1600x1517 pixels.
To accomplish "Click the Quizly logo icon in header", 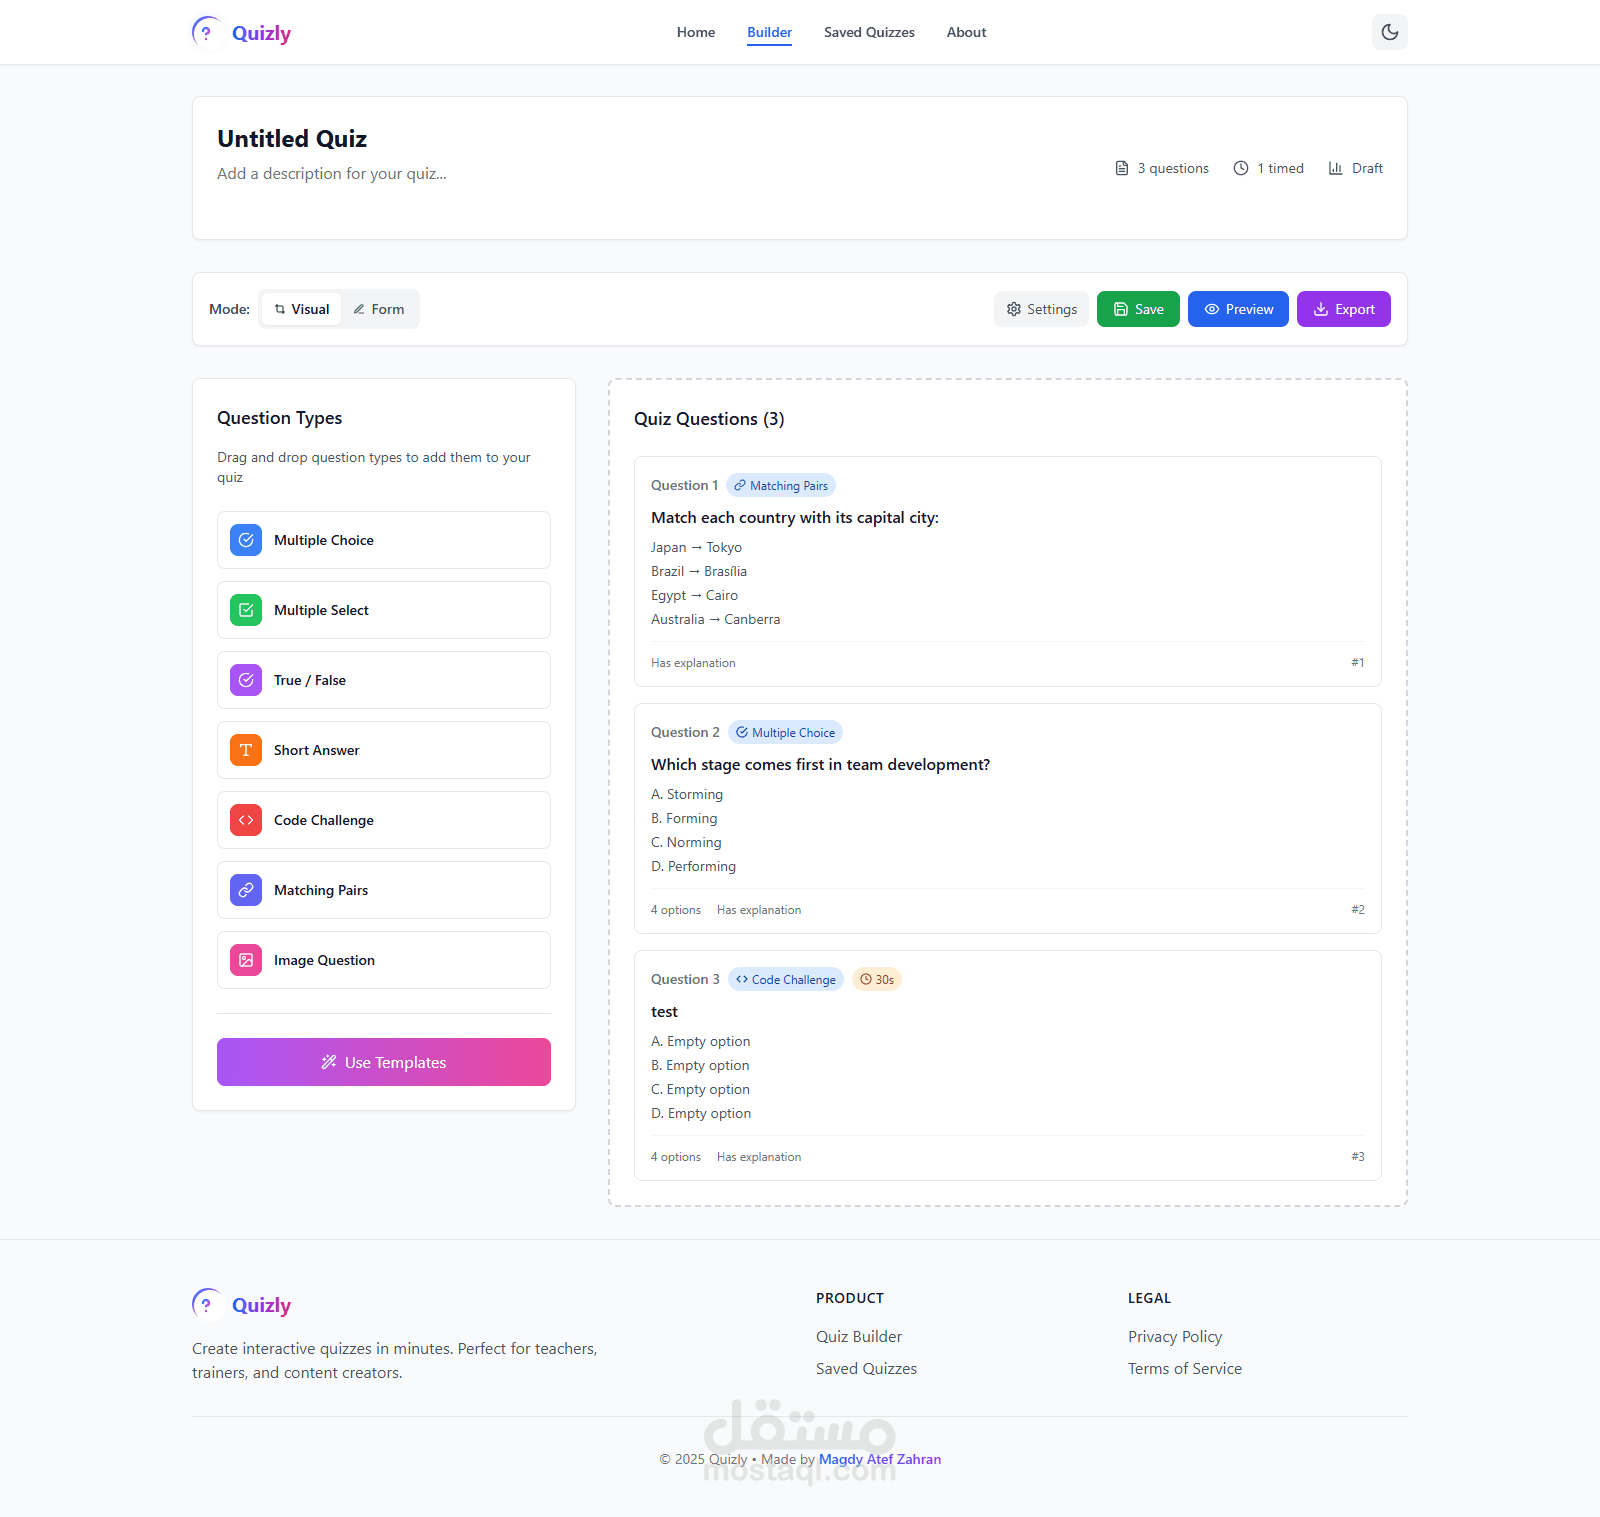I will [207, 32].
